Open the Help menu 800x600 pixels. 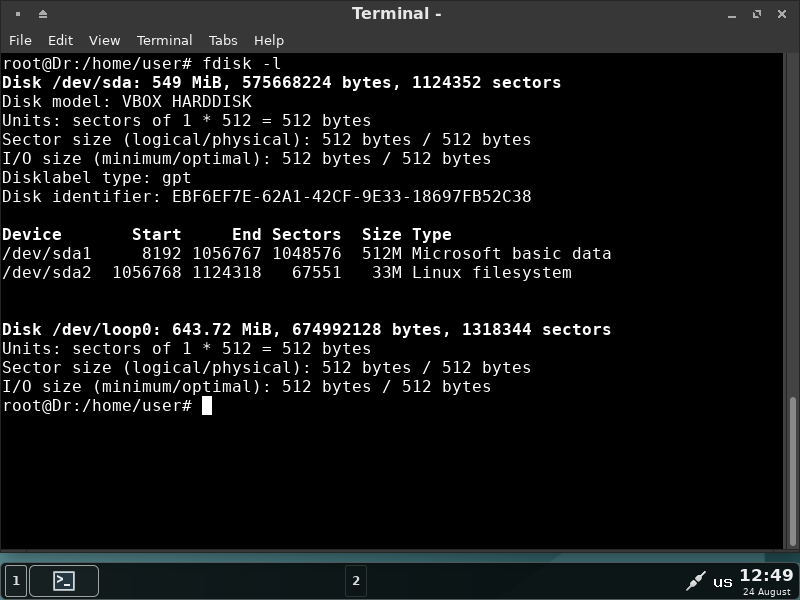(268, 40)
